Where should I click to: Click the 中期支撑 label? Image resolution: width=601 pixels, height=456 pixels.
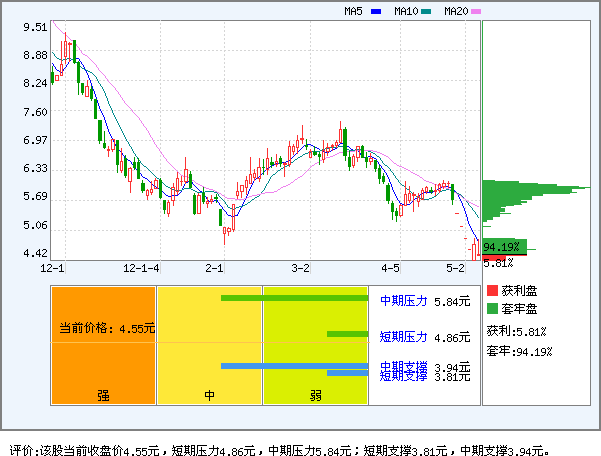(404, 366)
